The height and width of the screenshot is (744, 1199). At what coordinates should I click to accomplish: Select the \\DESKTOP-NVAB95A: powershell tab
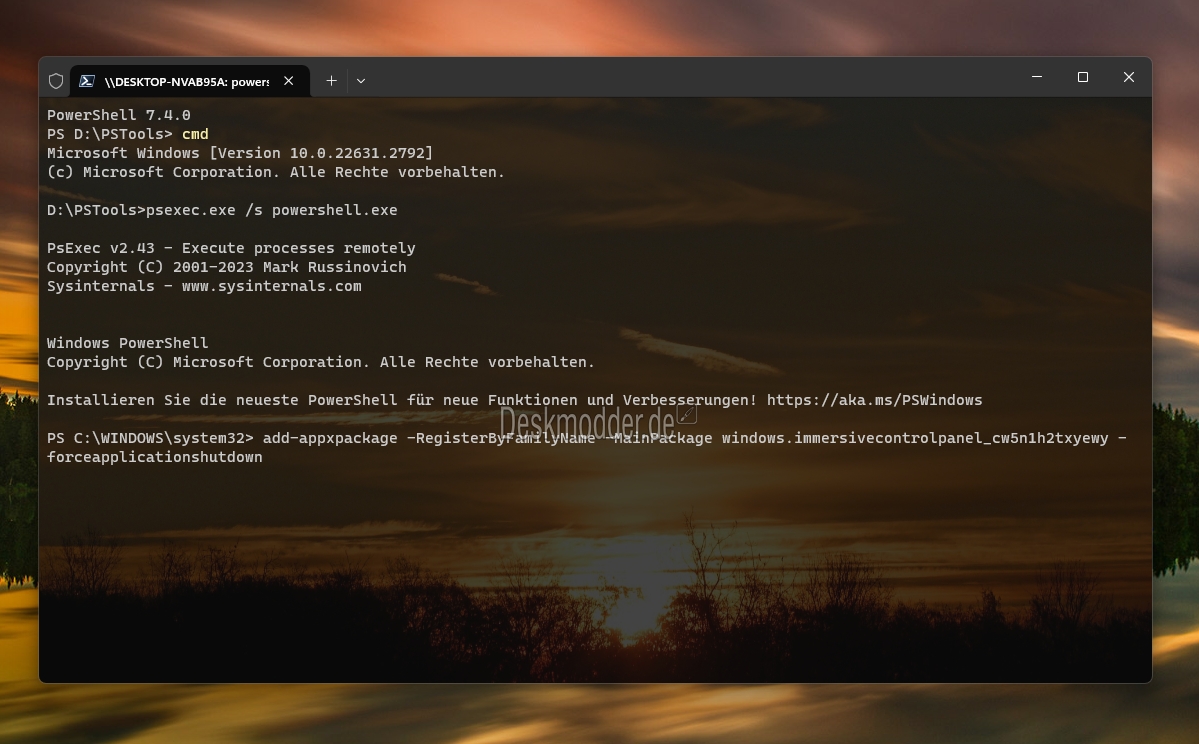coord(190,81)
